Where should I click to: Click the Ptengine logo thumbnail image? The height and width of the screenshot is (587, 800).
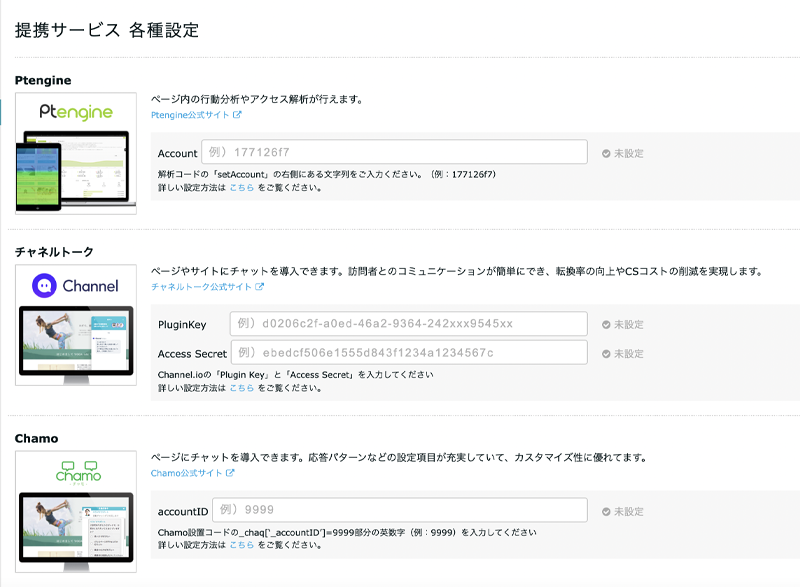76,153
